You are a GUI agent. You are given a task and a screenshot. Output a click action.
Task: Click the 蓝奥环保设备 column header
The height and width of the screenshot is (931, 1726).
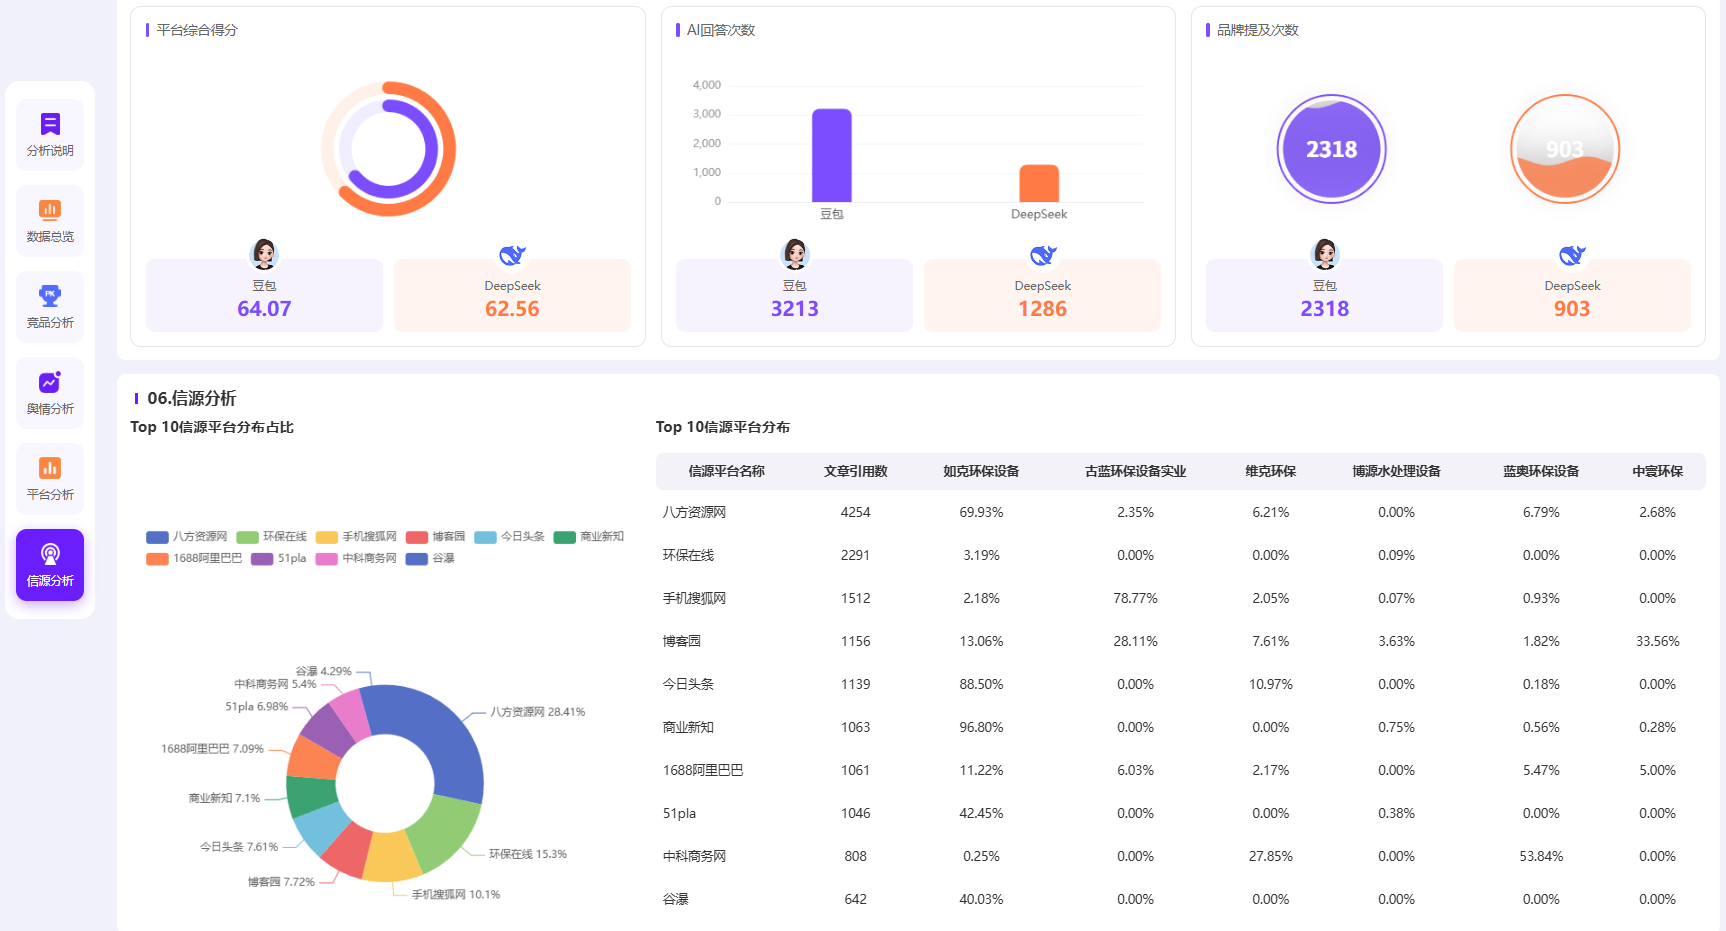1541,471
